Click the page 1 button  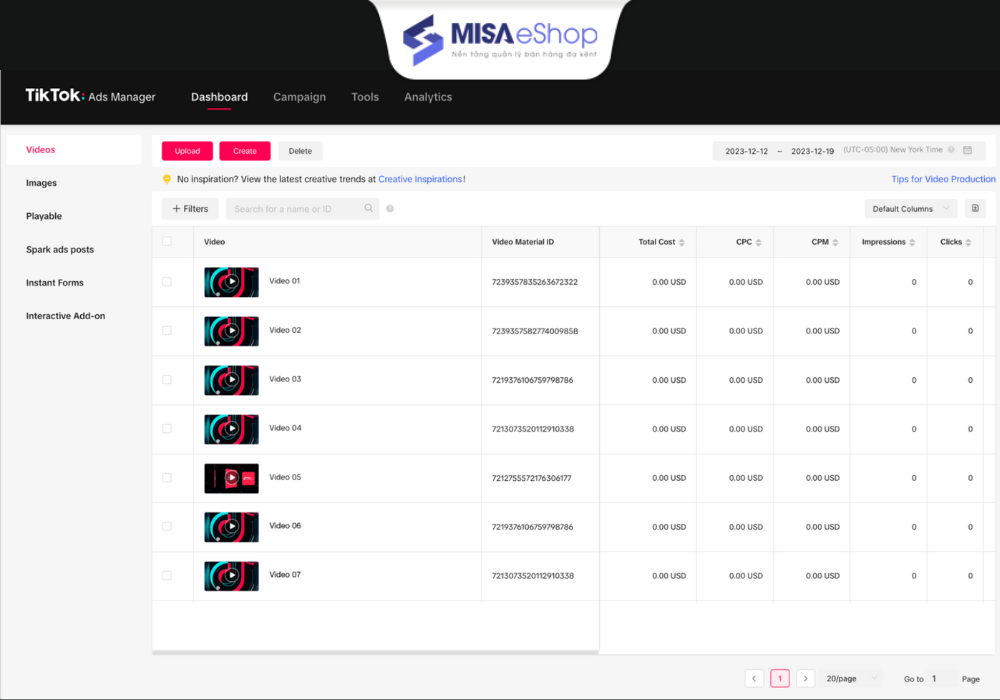[780, 678]
